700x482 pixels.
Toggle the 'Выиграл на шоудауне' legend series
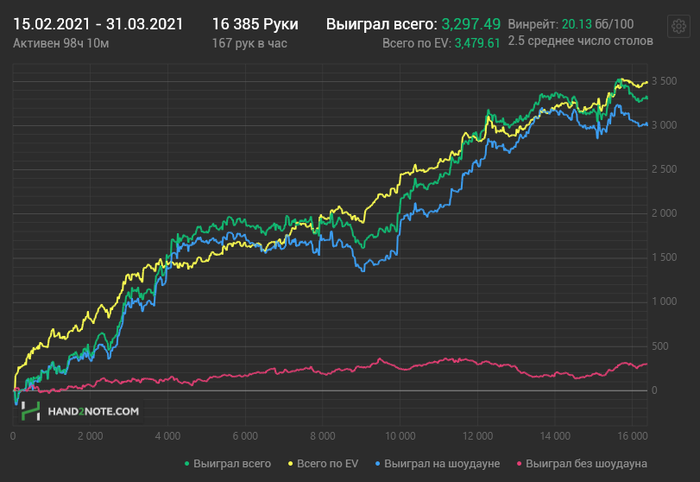click(x=438, y=464)
